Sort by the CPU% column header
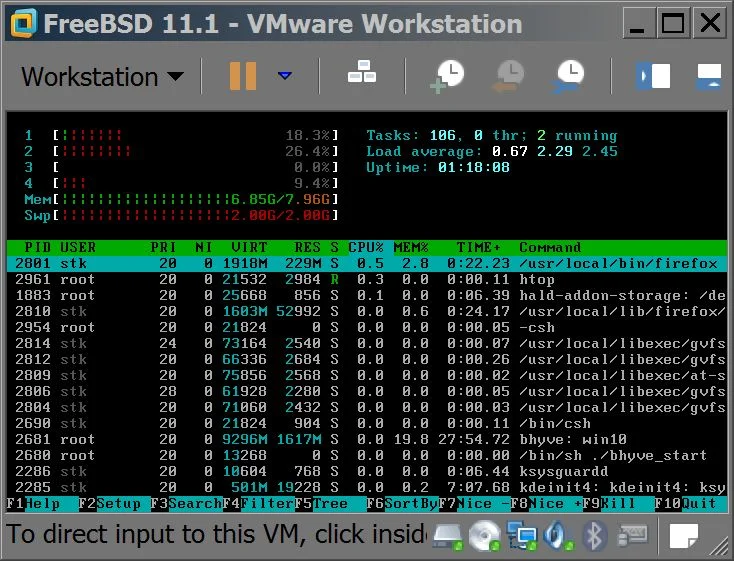Viewport: 734px width, 561px height. pyautogui.click(x=366, y=247)
